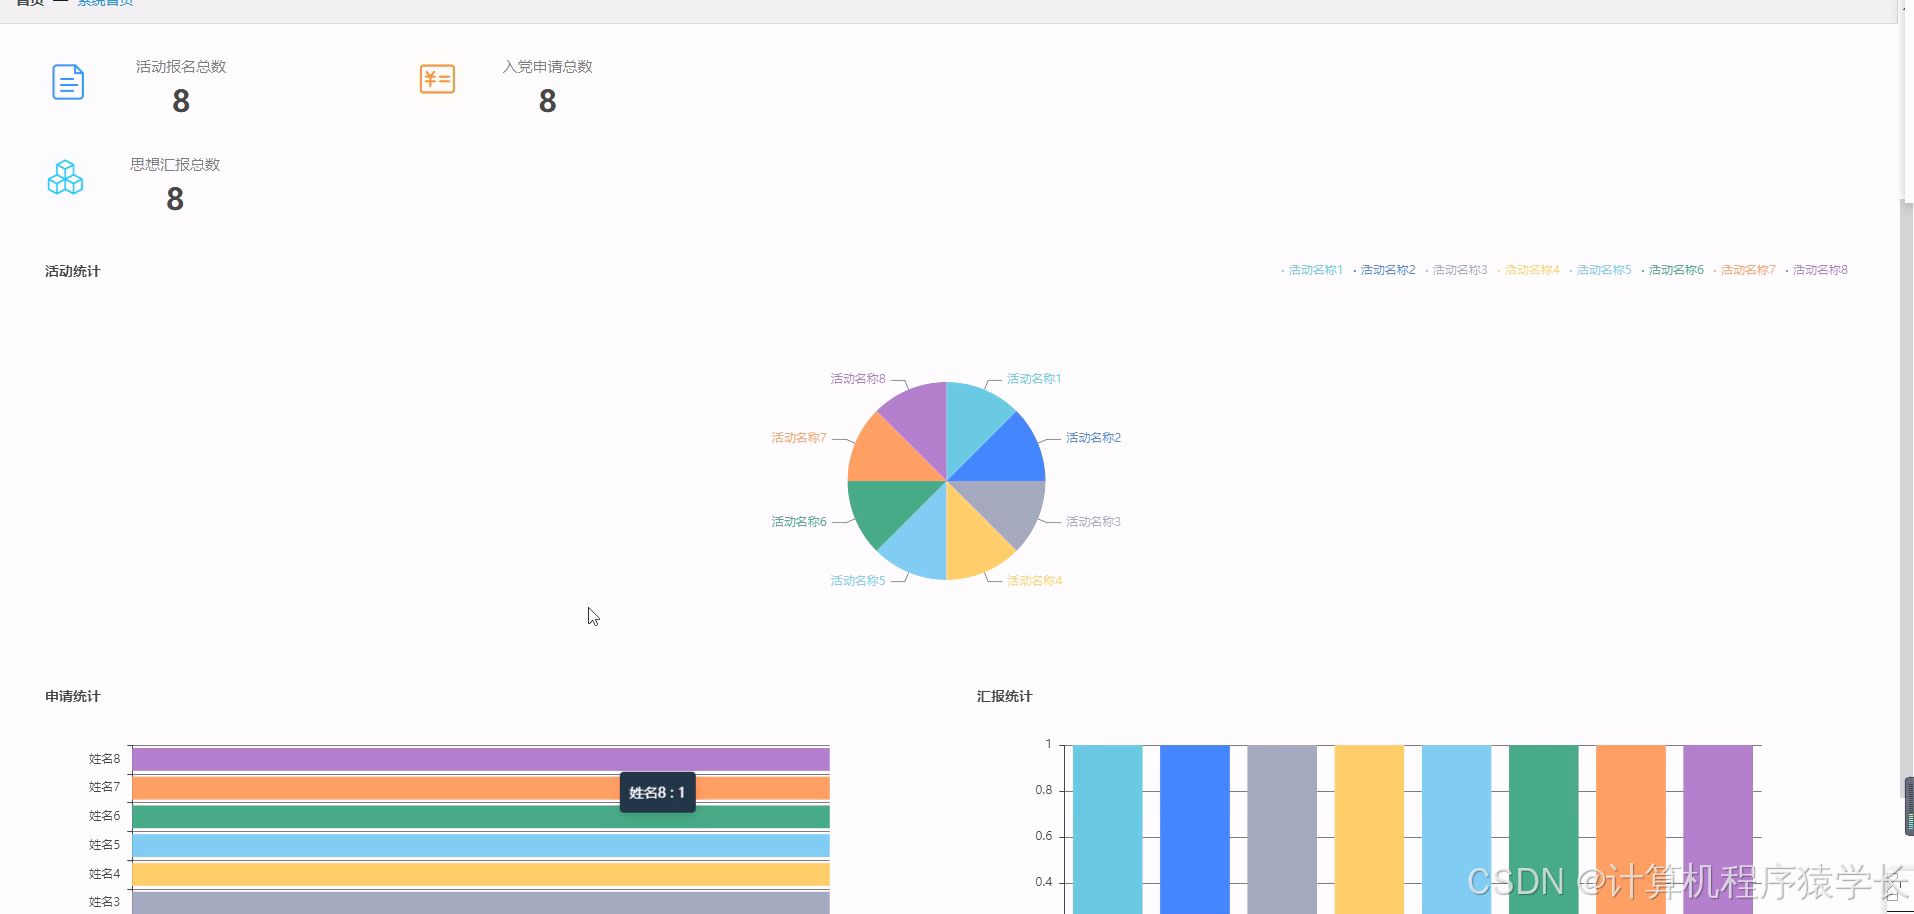Image resolution: width=1914 pixels, height=914 pixels.
Task: Click the 活动统计 section title
Action: click(x=72, y=271)
